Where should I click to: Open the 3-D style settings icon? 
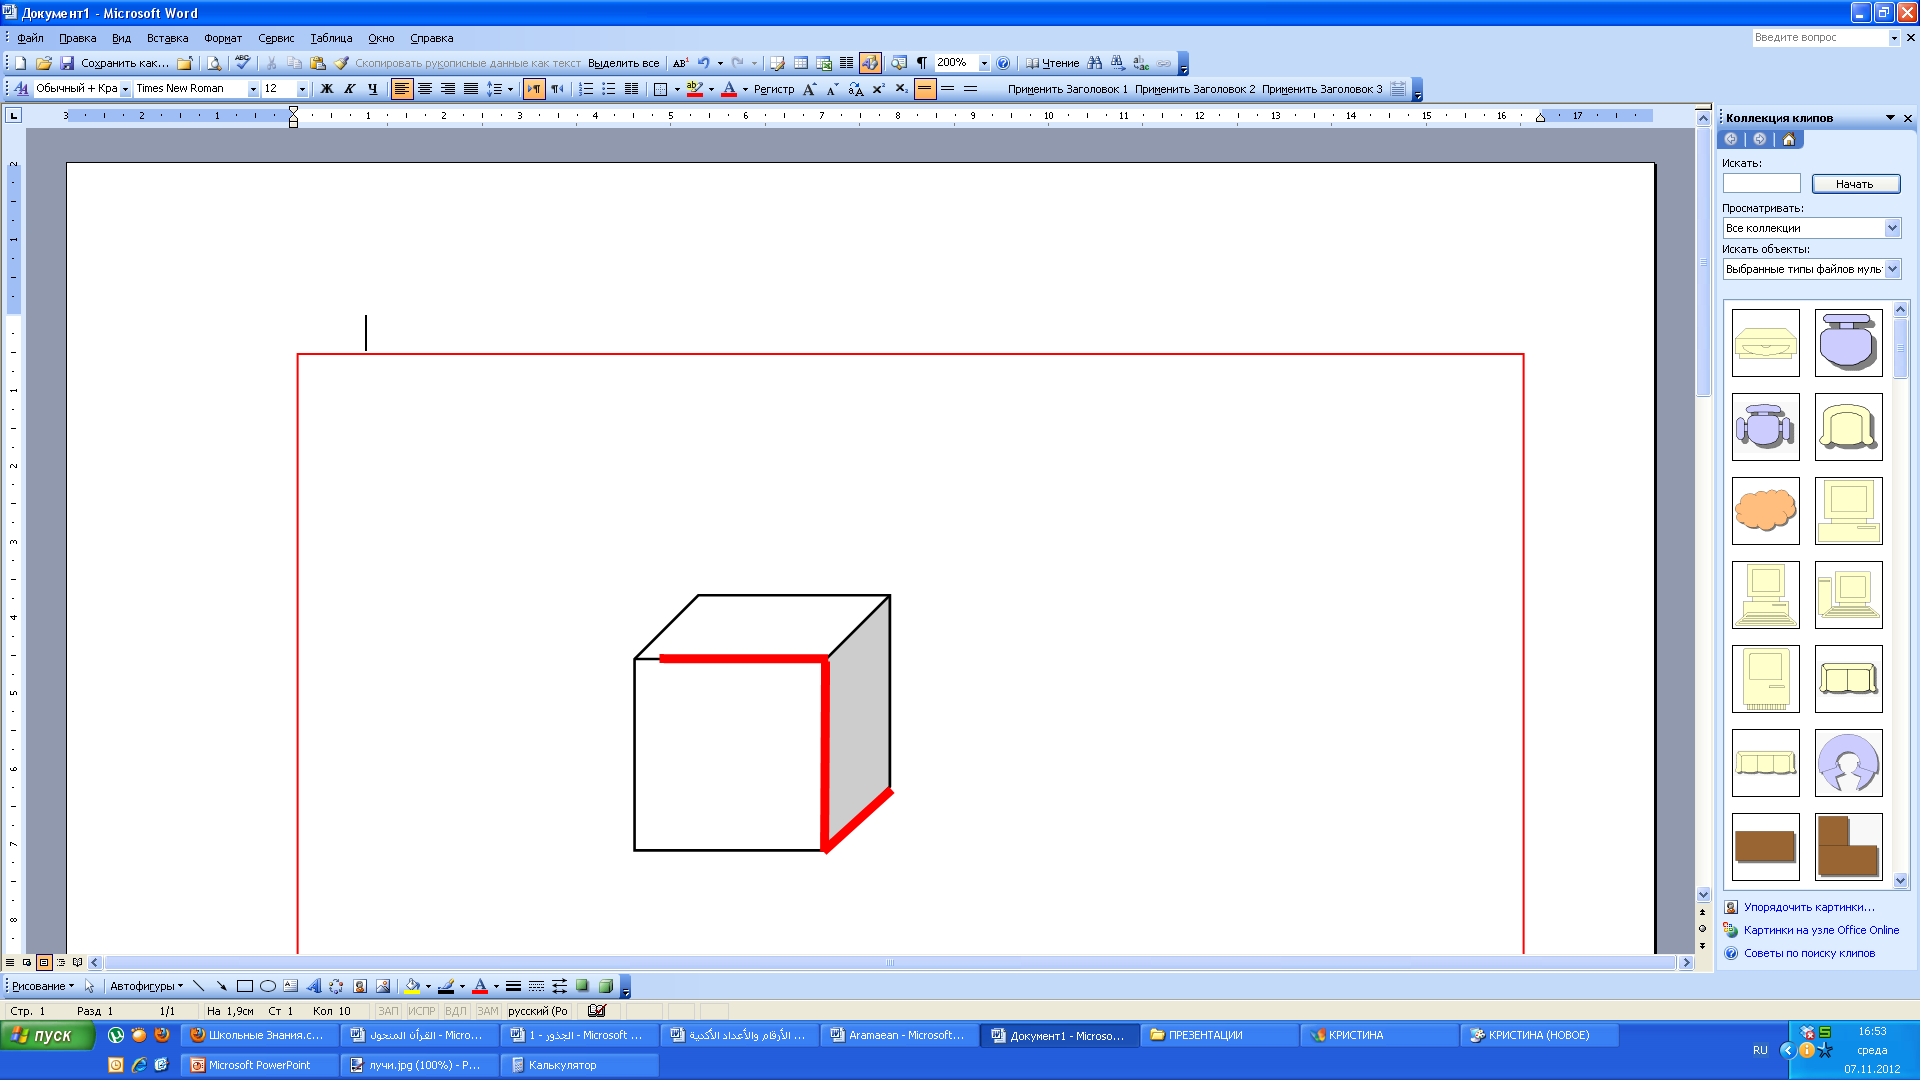[606, 986]
